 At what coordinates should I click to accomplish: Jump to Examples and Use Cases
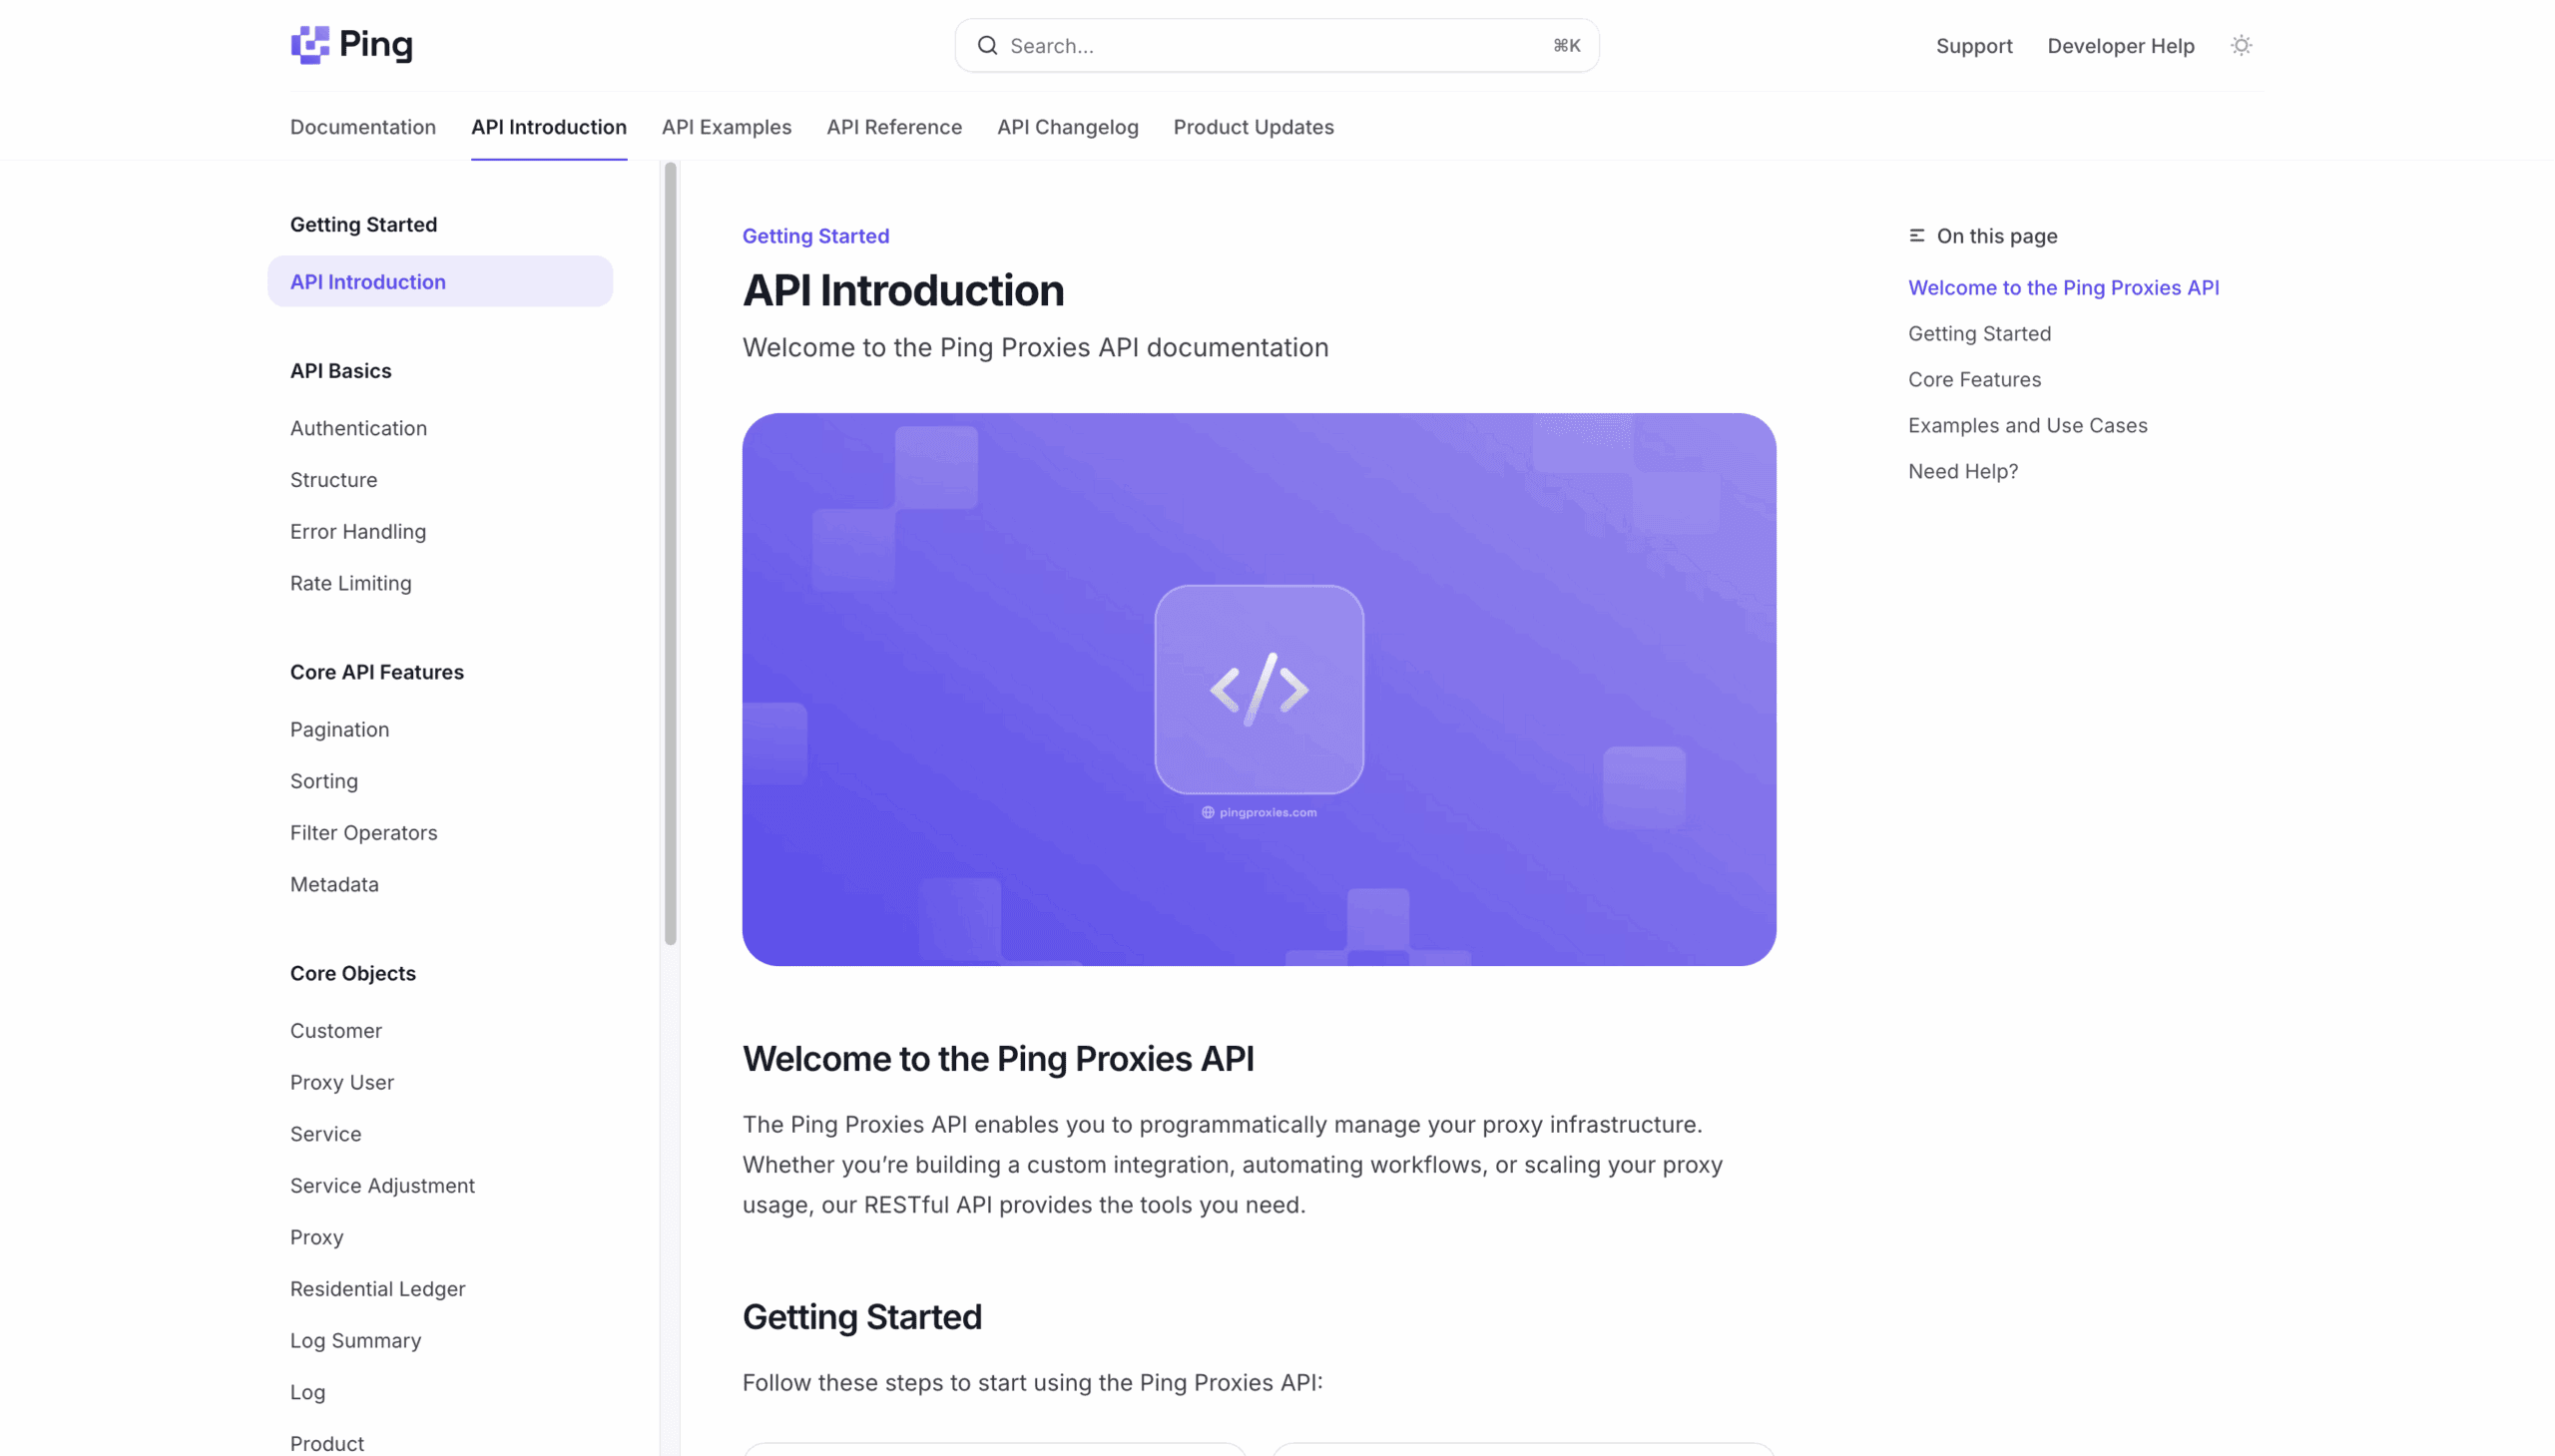[2027, 426]
